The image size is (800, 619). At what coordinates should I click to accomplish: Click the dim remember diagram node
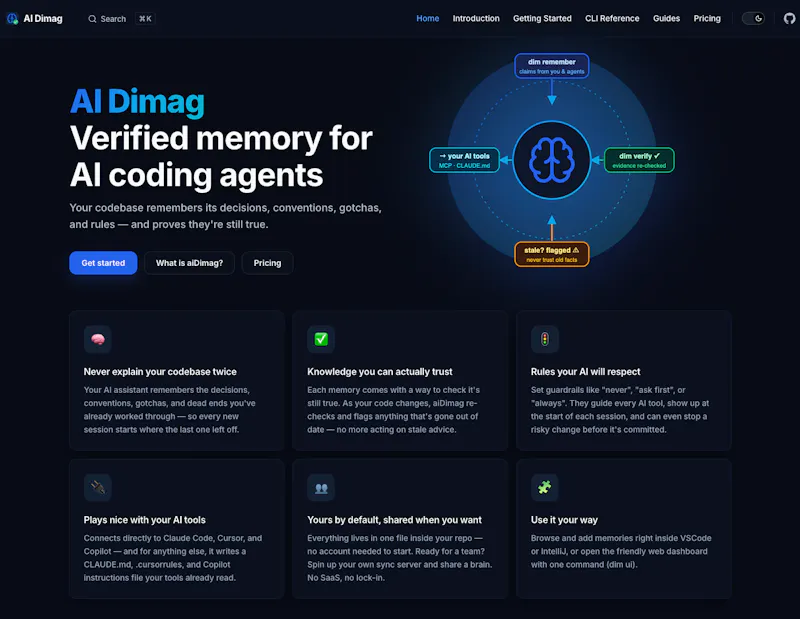tap(552, 66)
